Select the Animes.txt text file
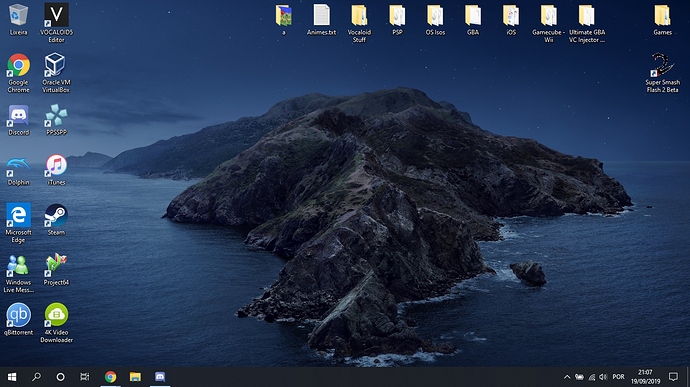Viewport: 690px width, 387px height. (321, 20)
